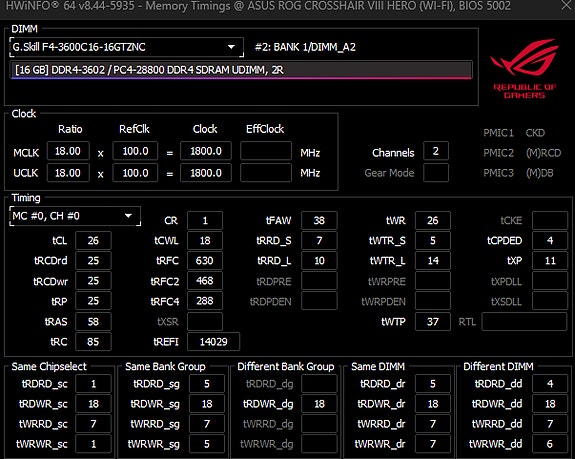
Task: Click the tWR value field
Action: point(433,220)
